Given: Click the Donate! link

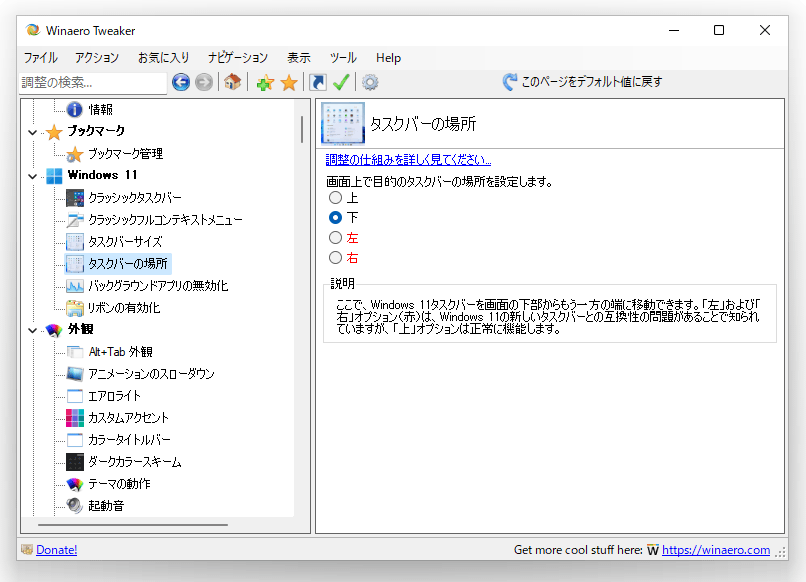Looking at the screenshot, I should click(x=57, y=550).
